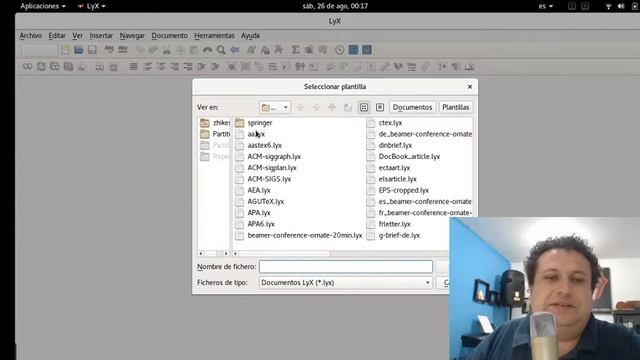
Task: Click the Open document folder icon
Action: click(78, 50)
